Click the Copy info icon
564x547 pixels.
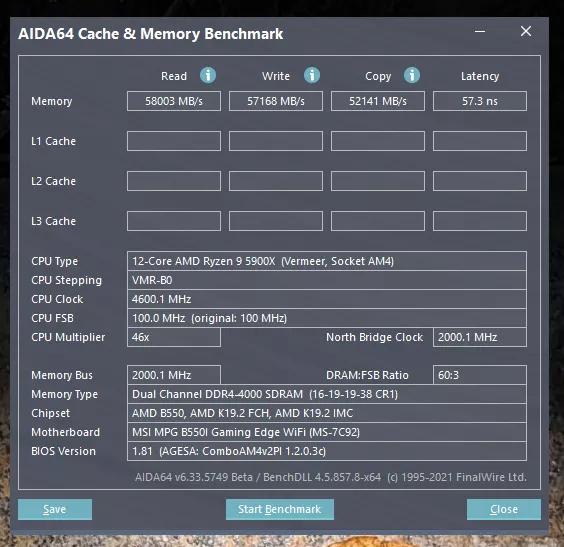click(412, 76)
